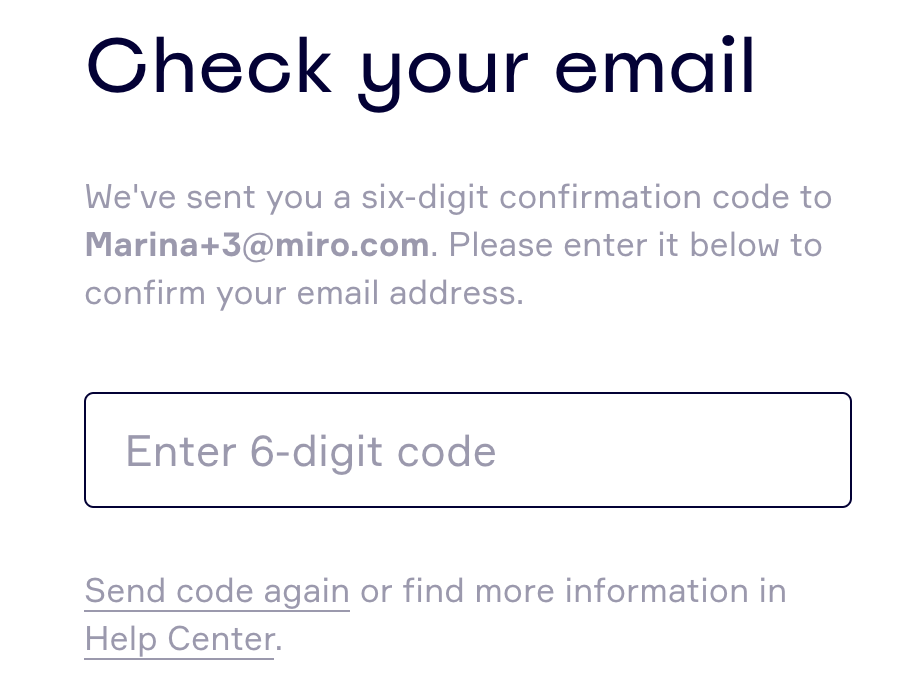Click the Enter 6-digit code input field

point(467,450)
